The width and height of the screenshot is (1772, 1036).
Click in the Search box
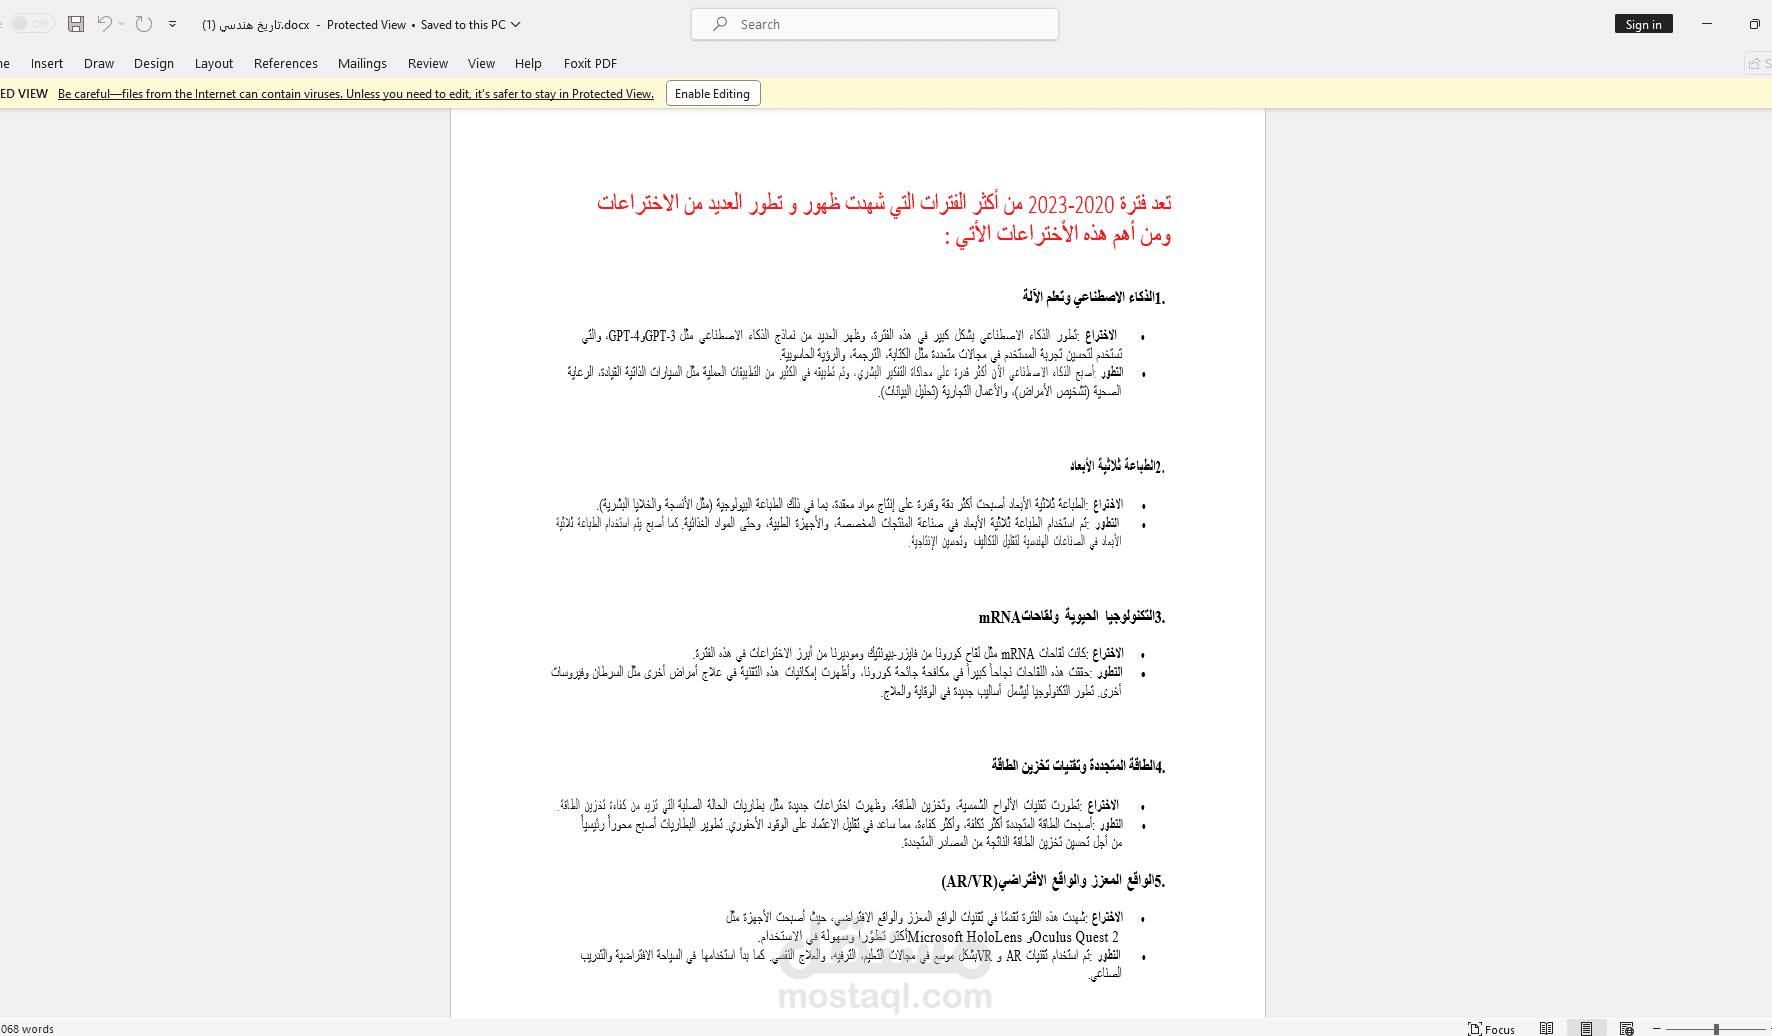(x=875, y=24)
